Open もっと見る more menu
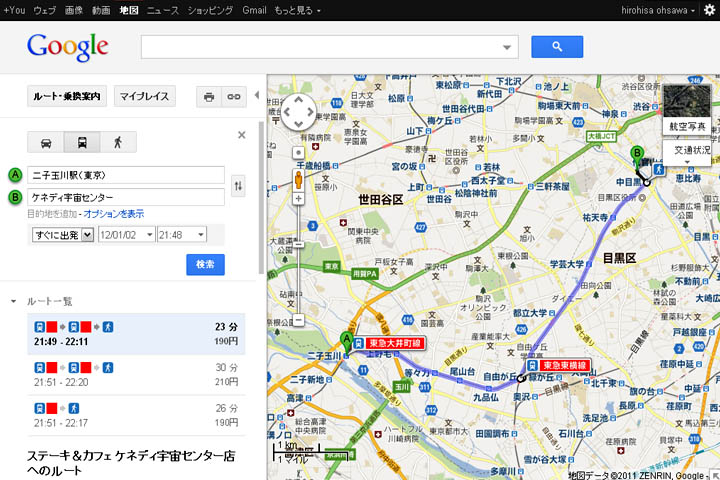This screenshot has height=480, width=720. click(297, 10)
